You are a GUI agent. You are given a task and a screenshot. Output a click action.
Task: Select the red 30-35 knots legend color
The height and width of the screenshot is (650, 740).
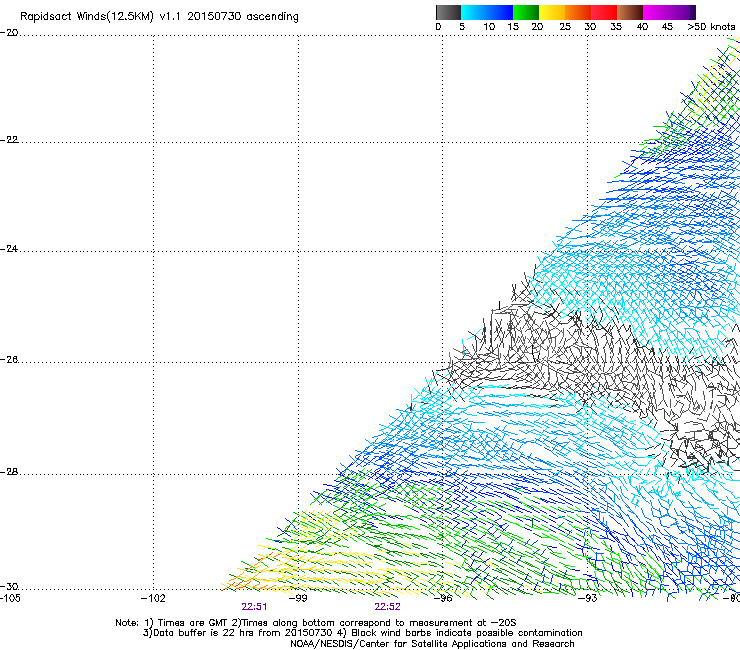pyautogui.click(x=604, y=12)
